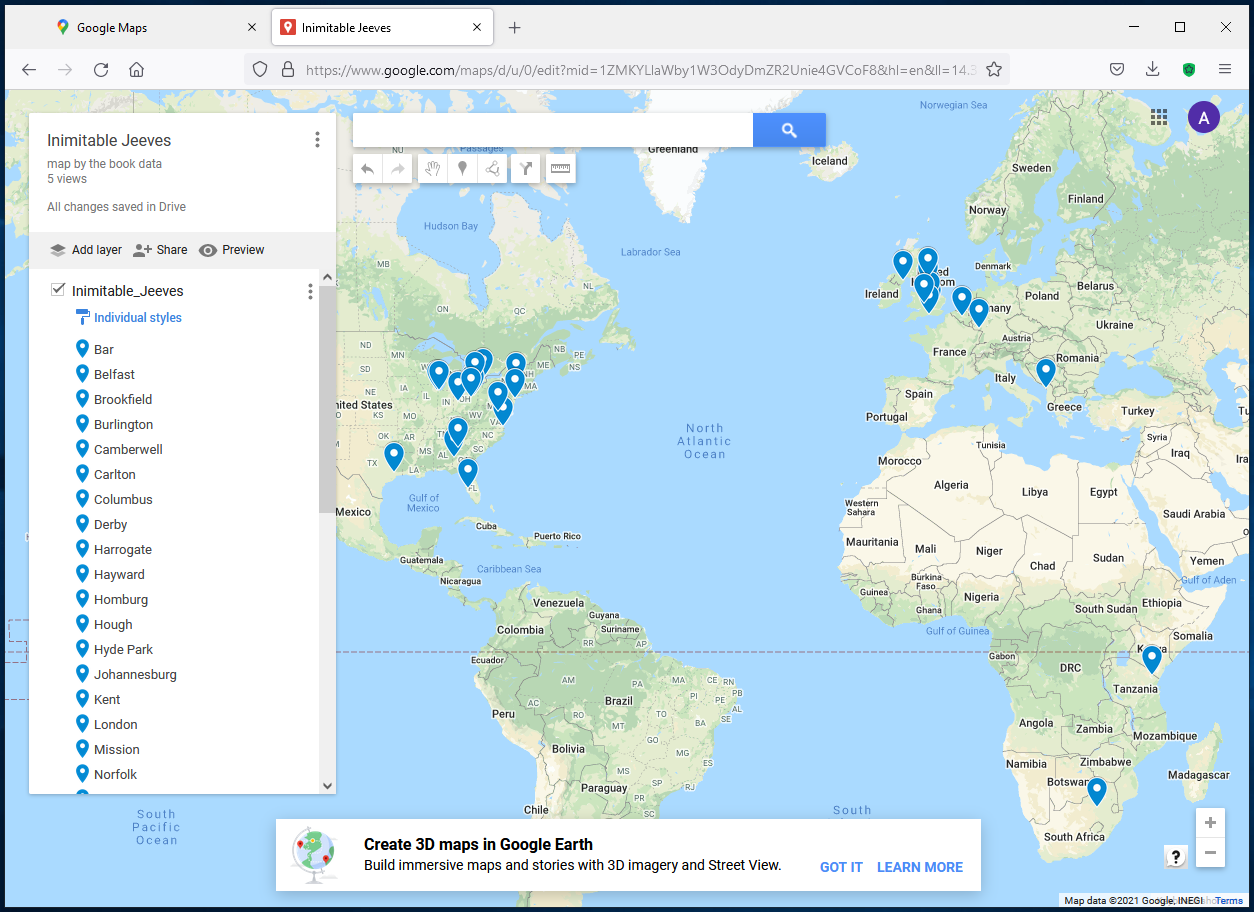Zoom in the map with plus button
This screenshot has width=1254, height=912.
tap(1210, 823)
